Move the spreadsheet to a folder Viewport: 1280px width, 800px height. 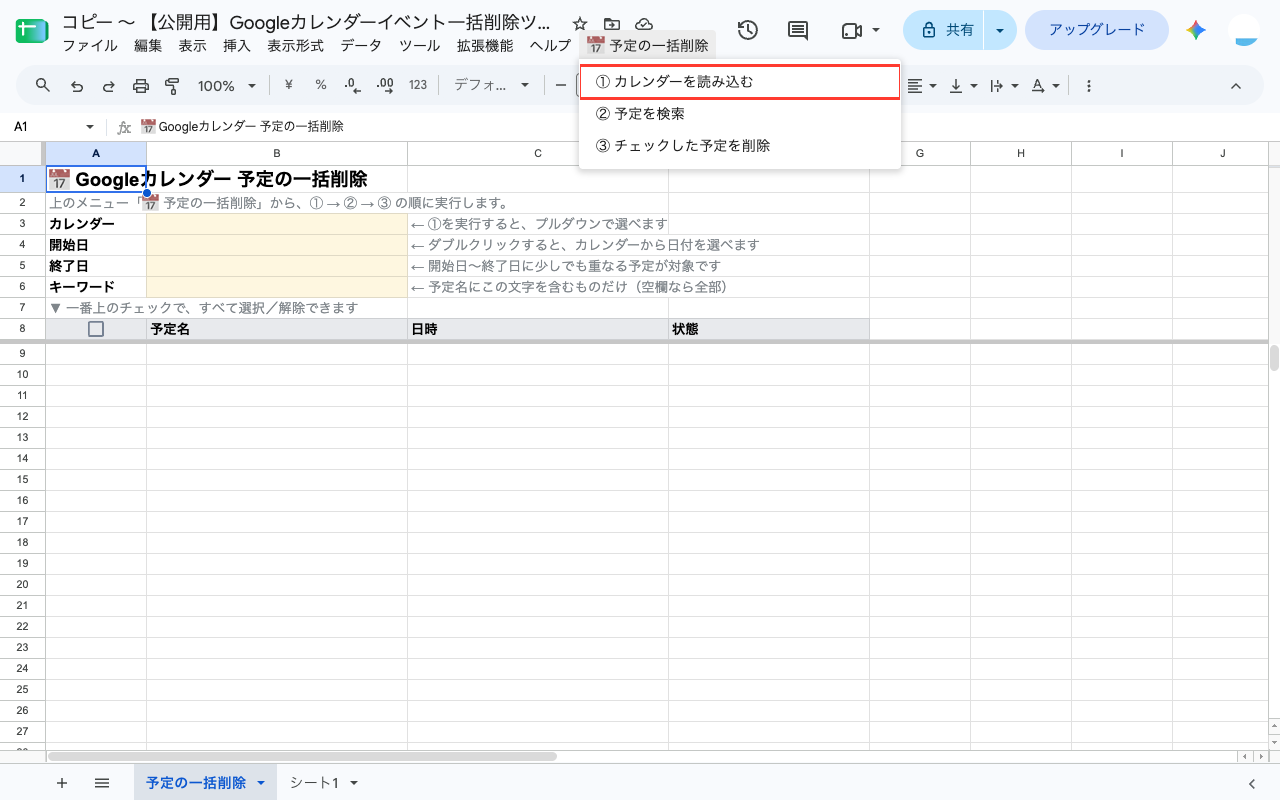point(612,24)
